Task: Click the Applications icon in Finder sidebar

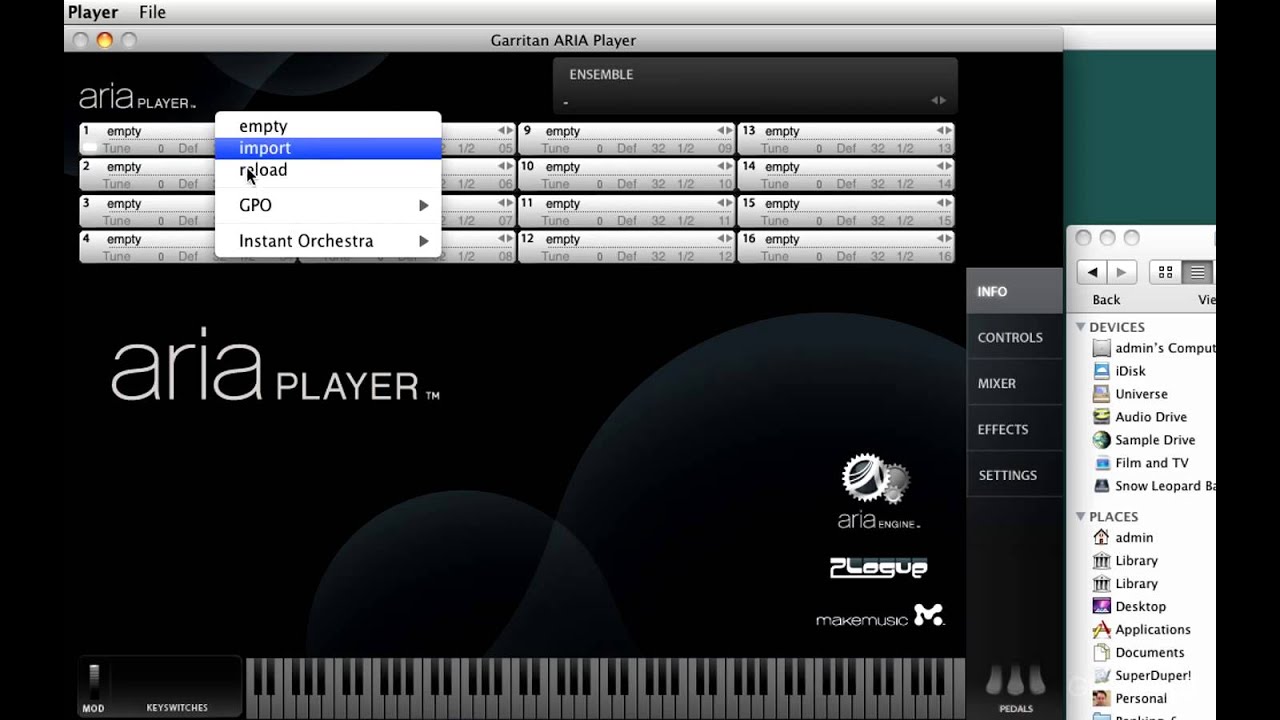Action: (1101, 629)
